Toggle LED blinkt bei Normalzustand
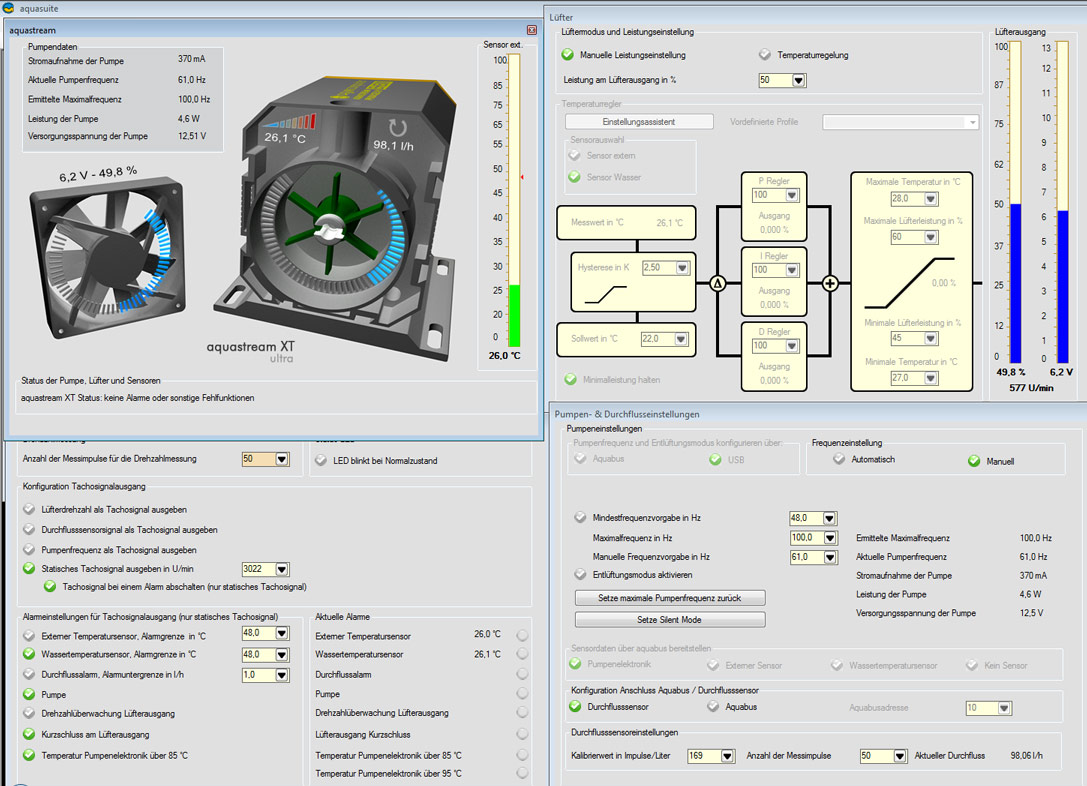 pos(320,460)
